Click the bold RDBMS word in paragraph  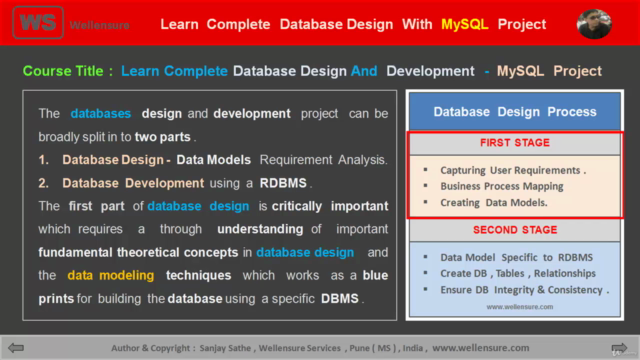[283, 183]
